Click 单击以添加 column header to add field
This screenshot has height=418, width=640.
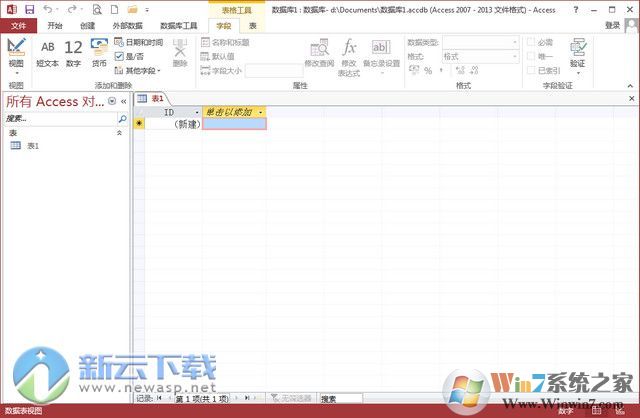click(234, 112)
